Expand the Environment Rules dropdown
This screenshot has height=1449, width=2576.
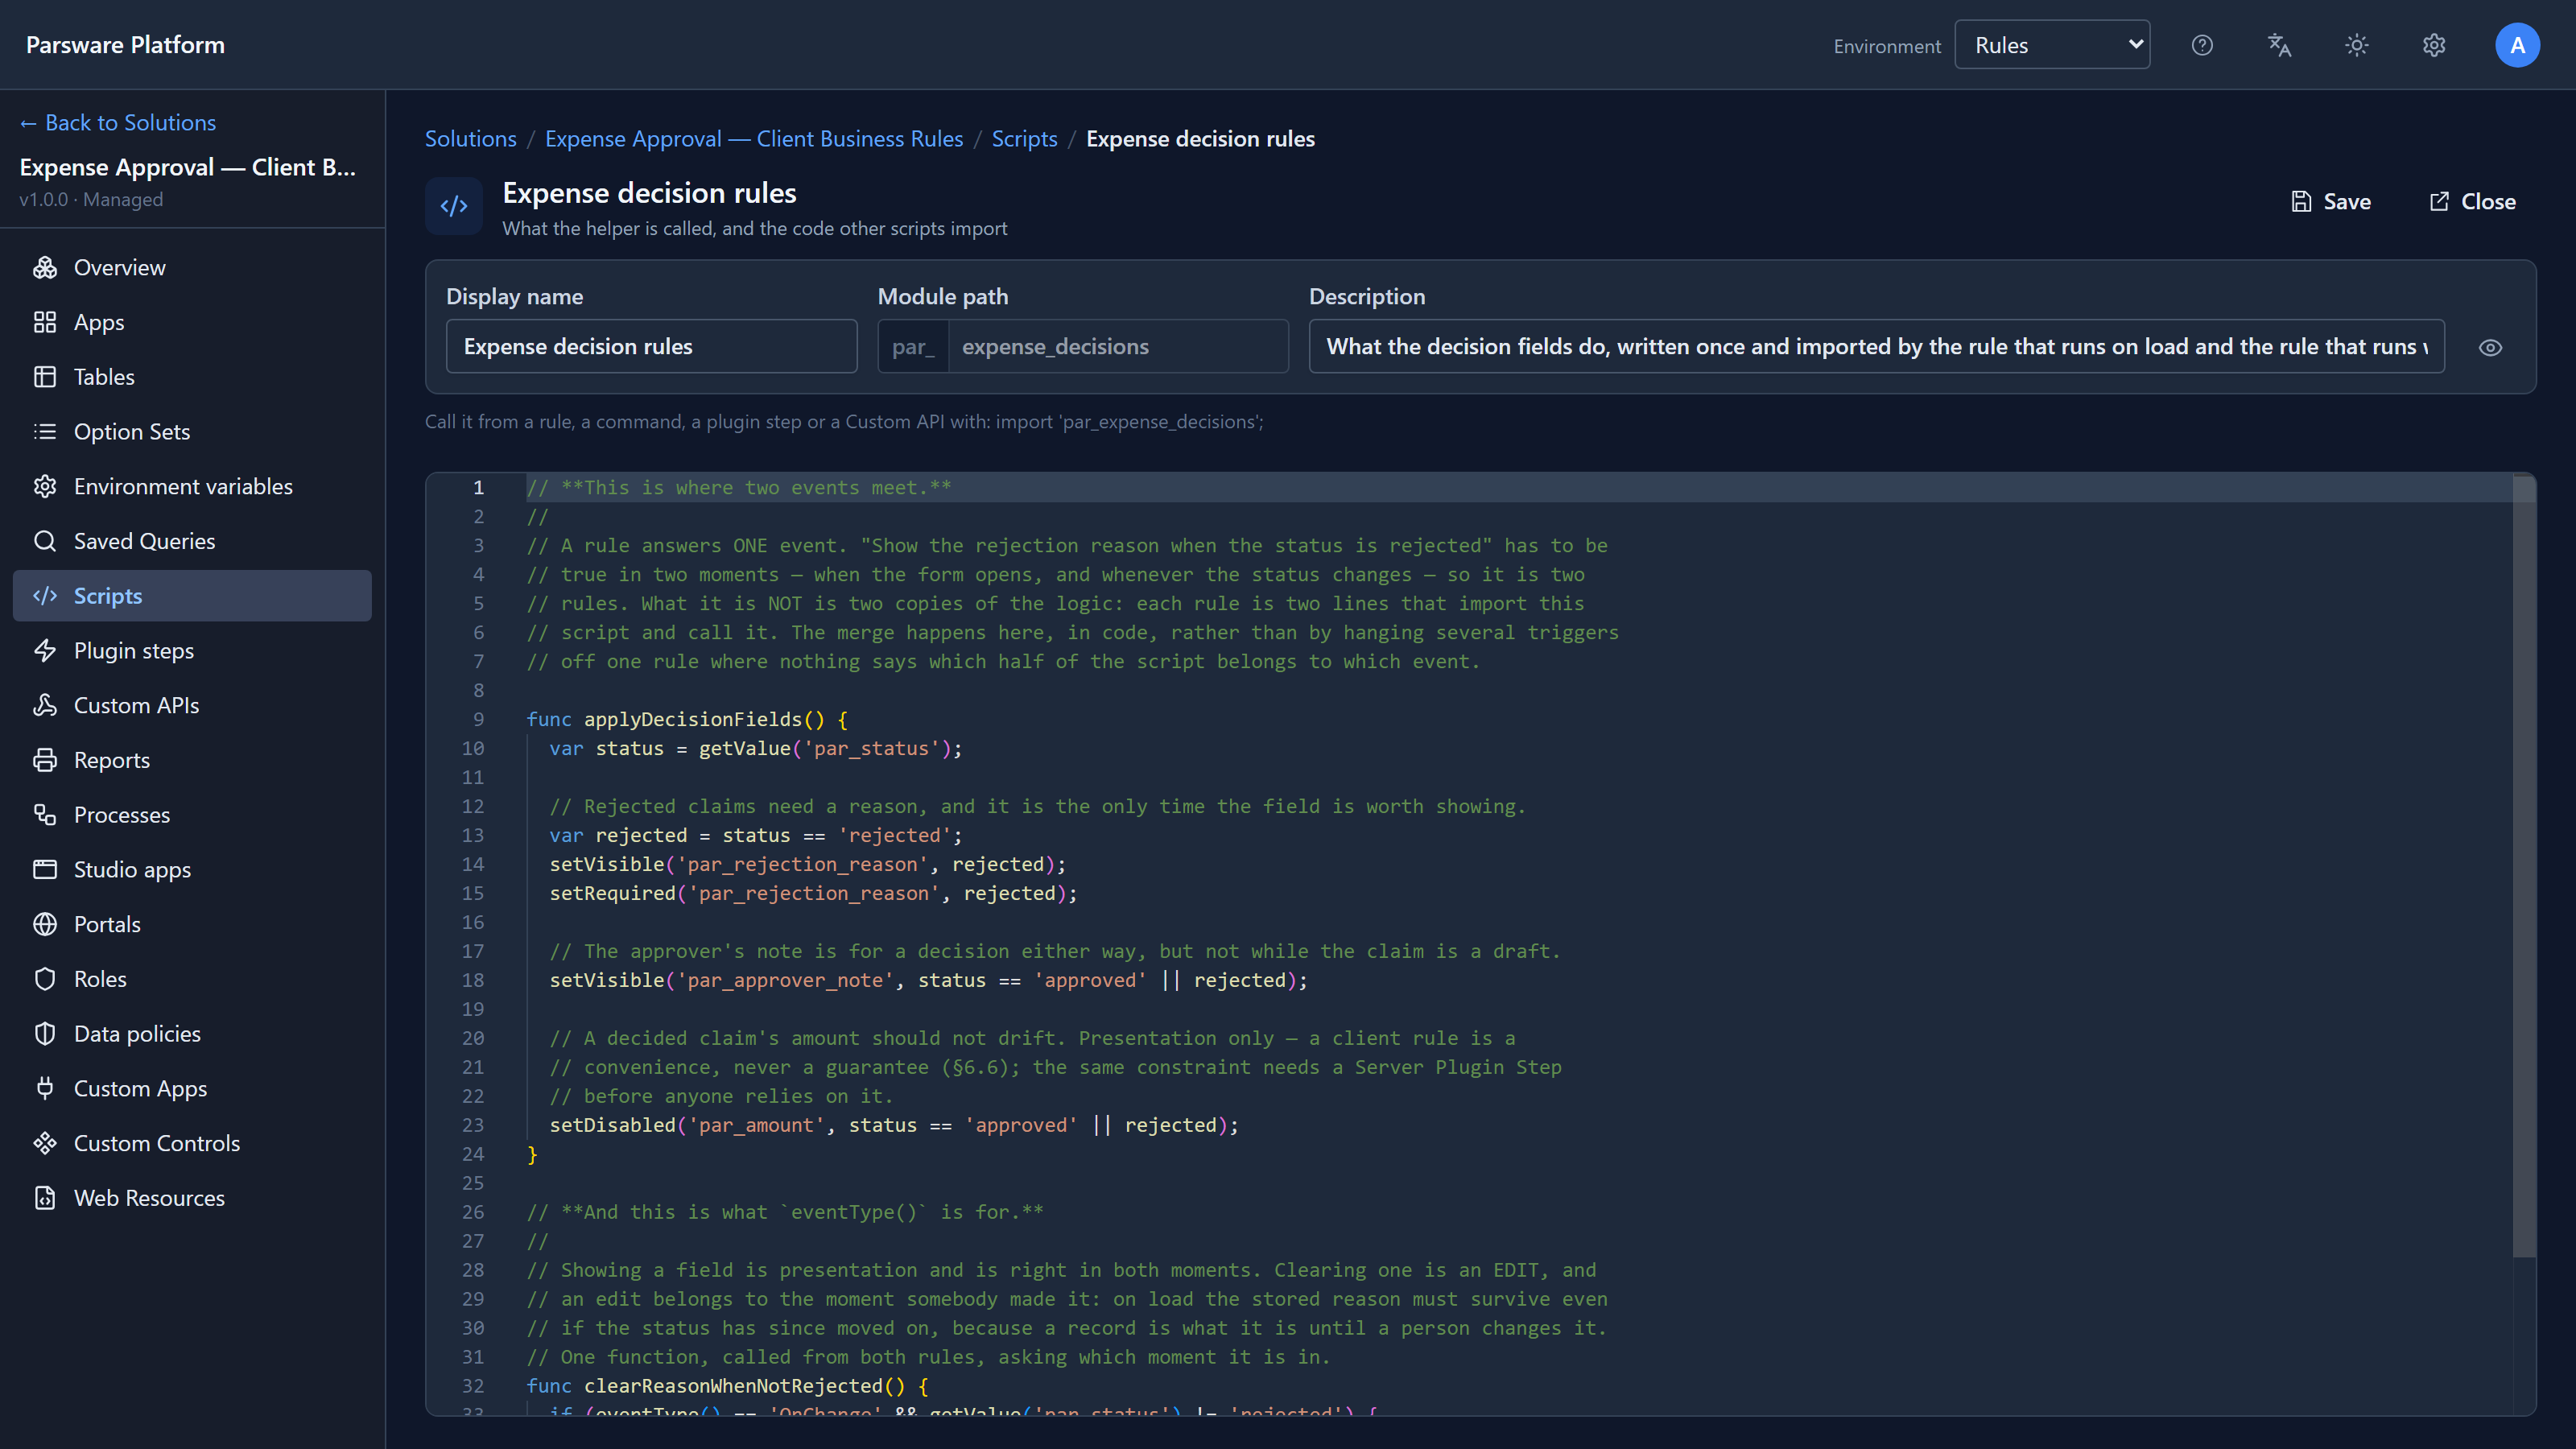(x=2052, y=45)
